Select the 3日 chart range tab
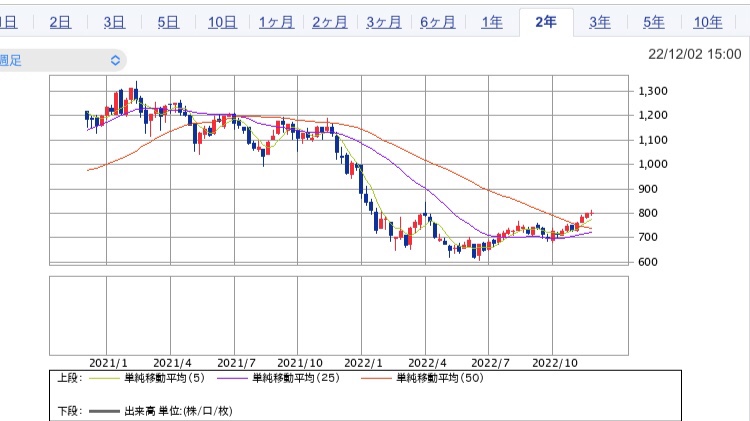The image size is (750, 421). click(114, 22)
